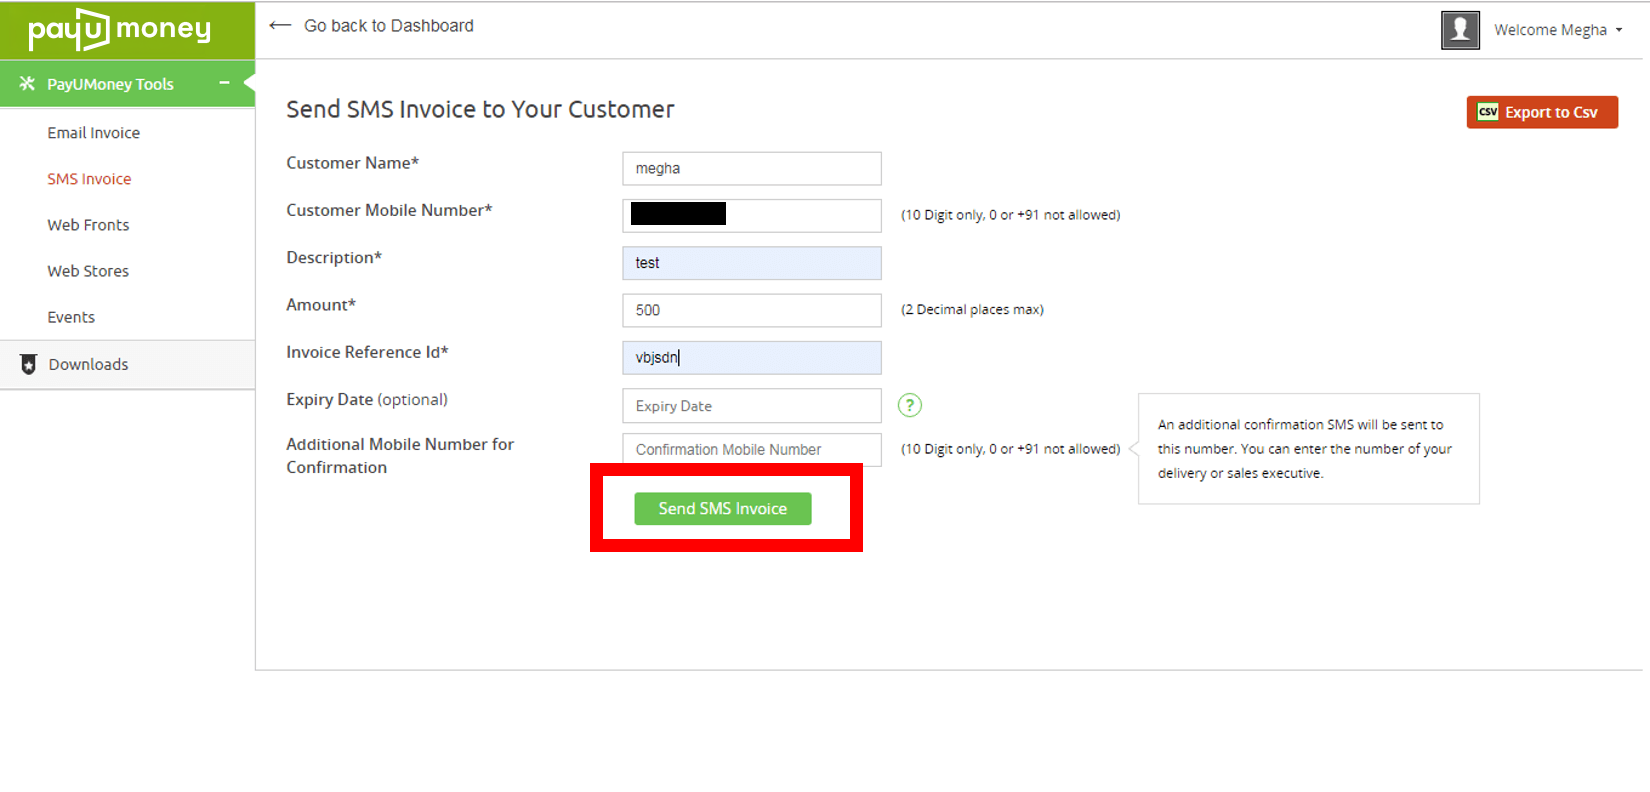The width and height of the screenshot is (1650, 792).
Task: Open Events in sidebar
Action: click(71, 317)
